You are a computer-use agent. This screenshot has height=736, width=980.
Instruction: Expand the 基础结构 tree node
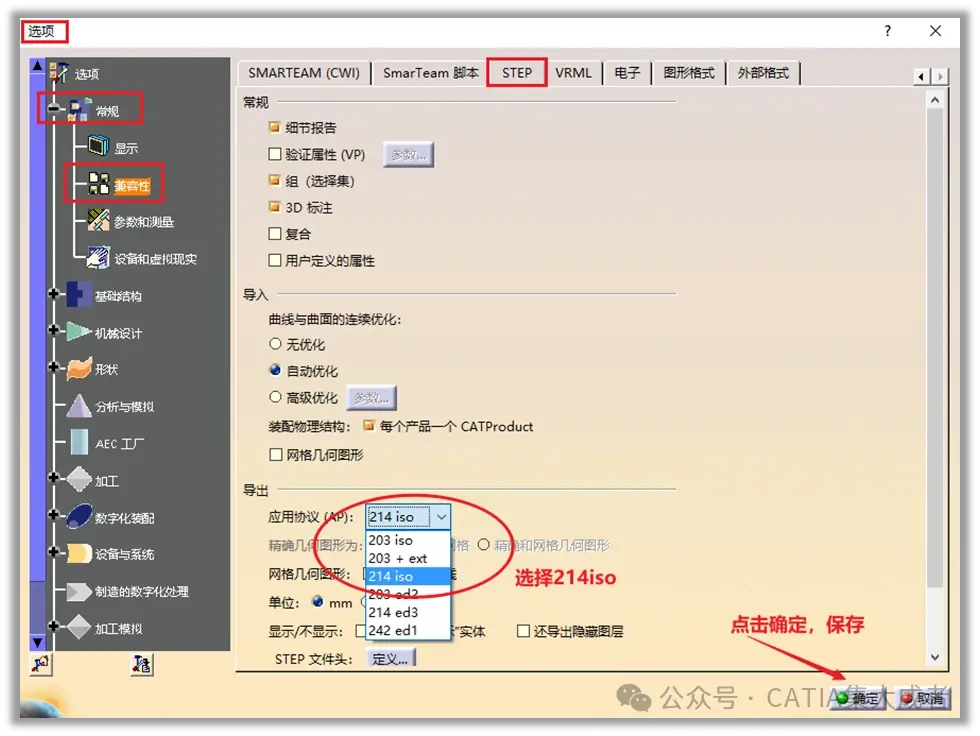click(54, 294)
